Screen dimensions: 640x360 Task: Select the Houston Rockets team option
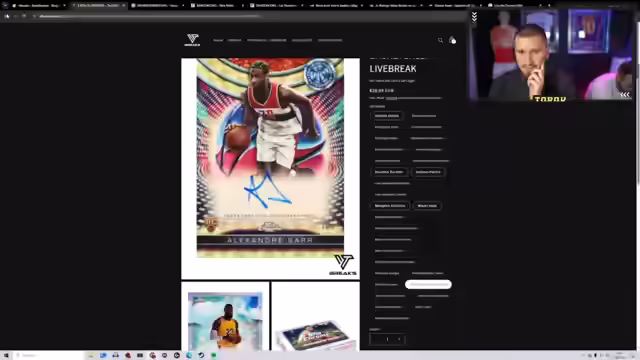[389, 172]
